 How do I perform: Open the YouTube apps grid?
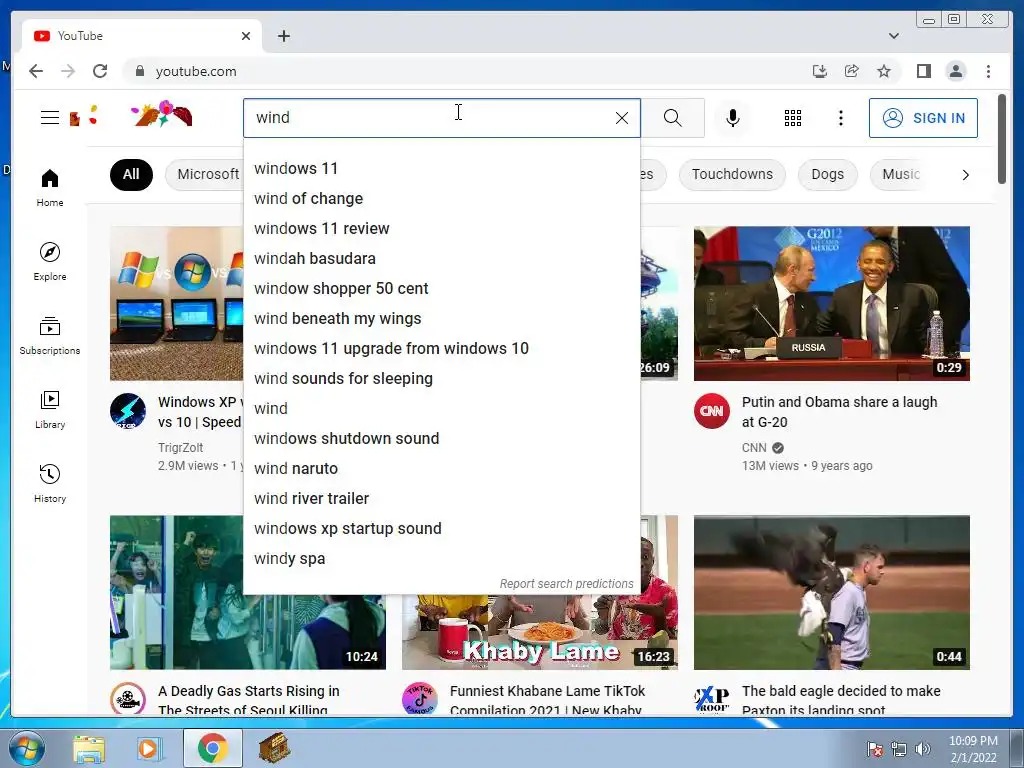(x=793, y=118)
